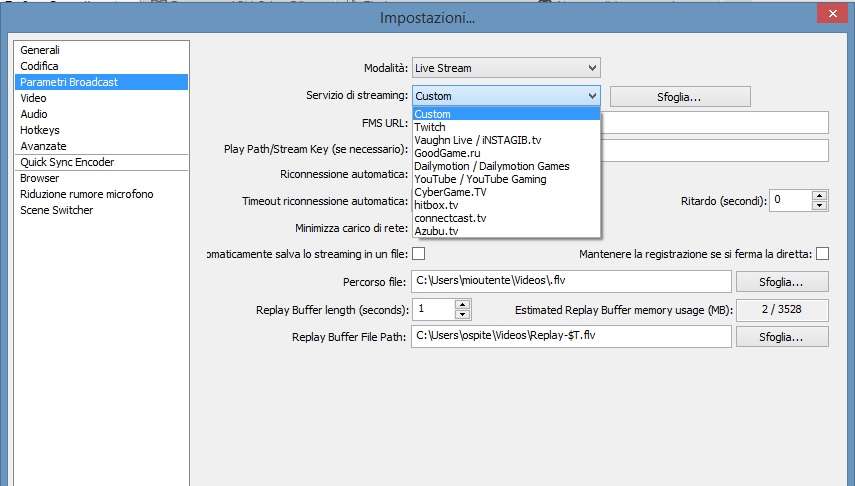Select hitbox.tv in dropdown list
855x486 pixels.
pyautogui.click(x=435, y=205)
